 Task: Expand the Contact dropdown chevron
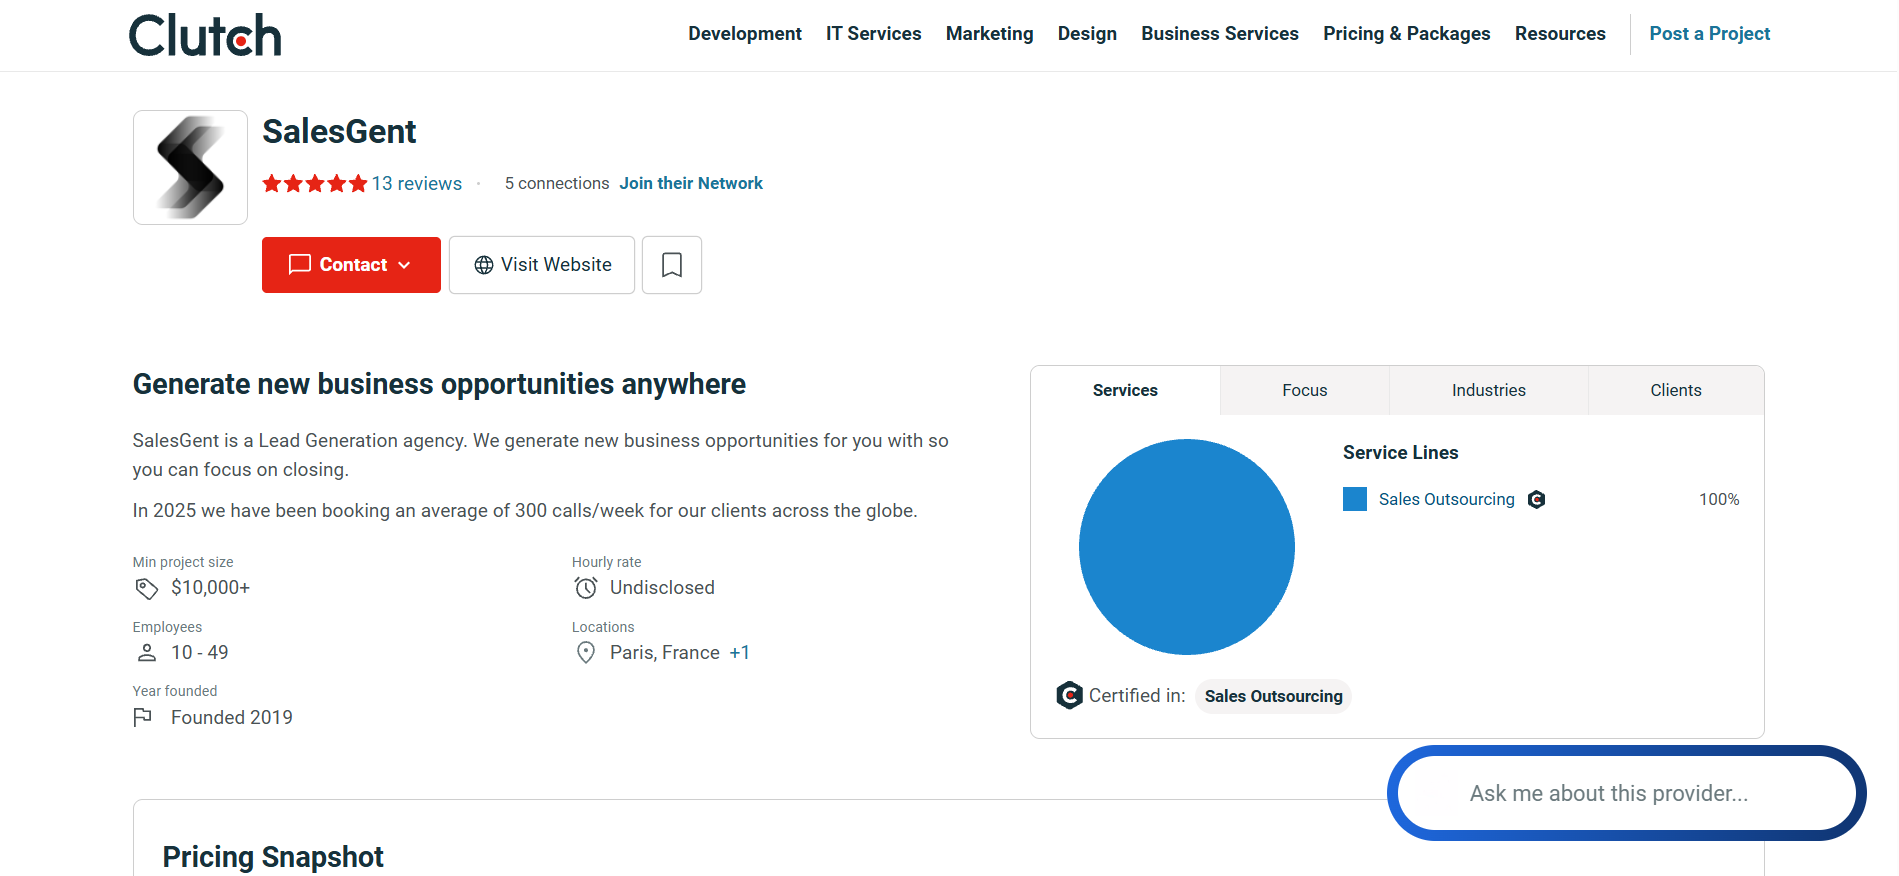click(x=404, y=265)
